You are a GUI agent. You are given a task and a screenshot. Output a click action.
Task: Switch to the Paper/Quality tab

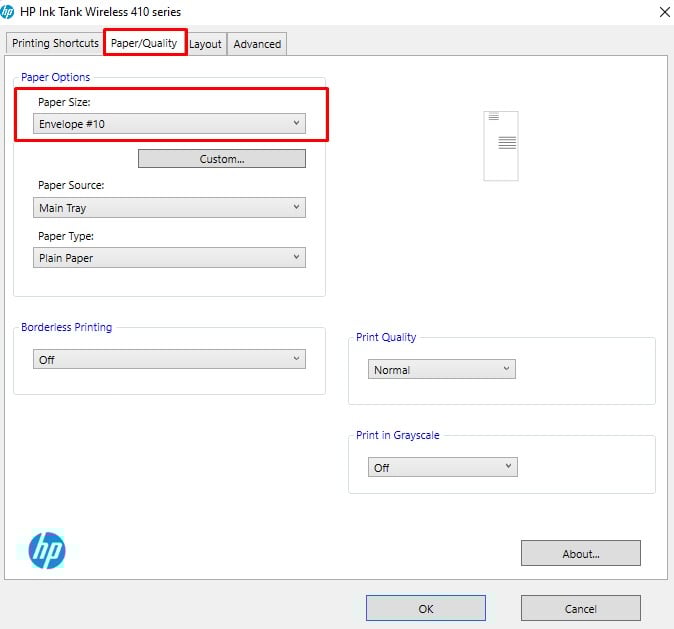(x=144, y=43)
